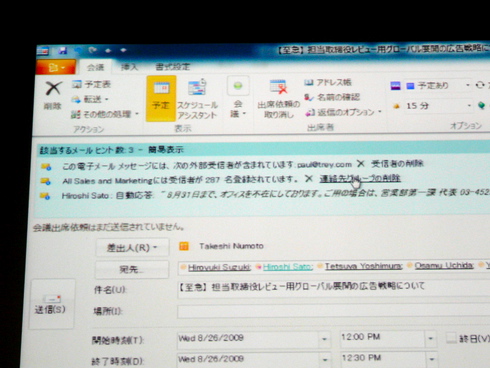Open スケジュール アシスタント view
This screenshot has height=368, width=490.
coord(197,99)
